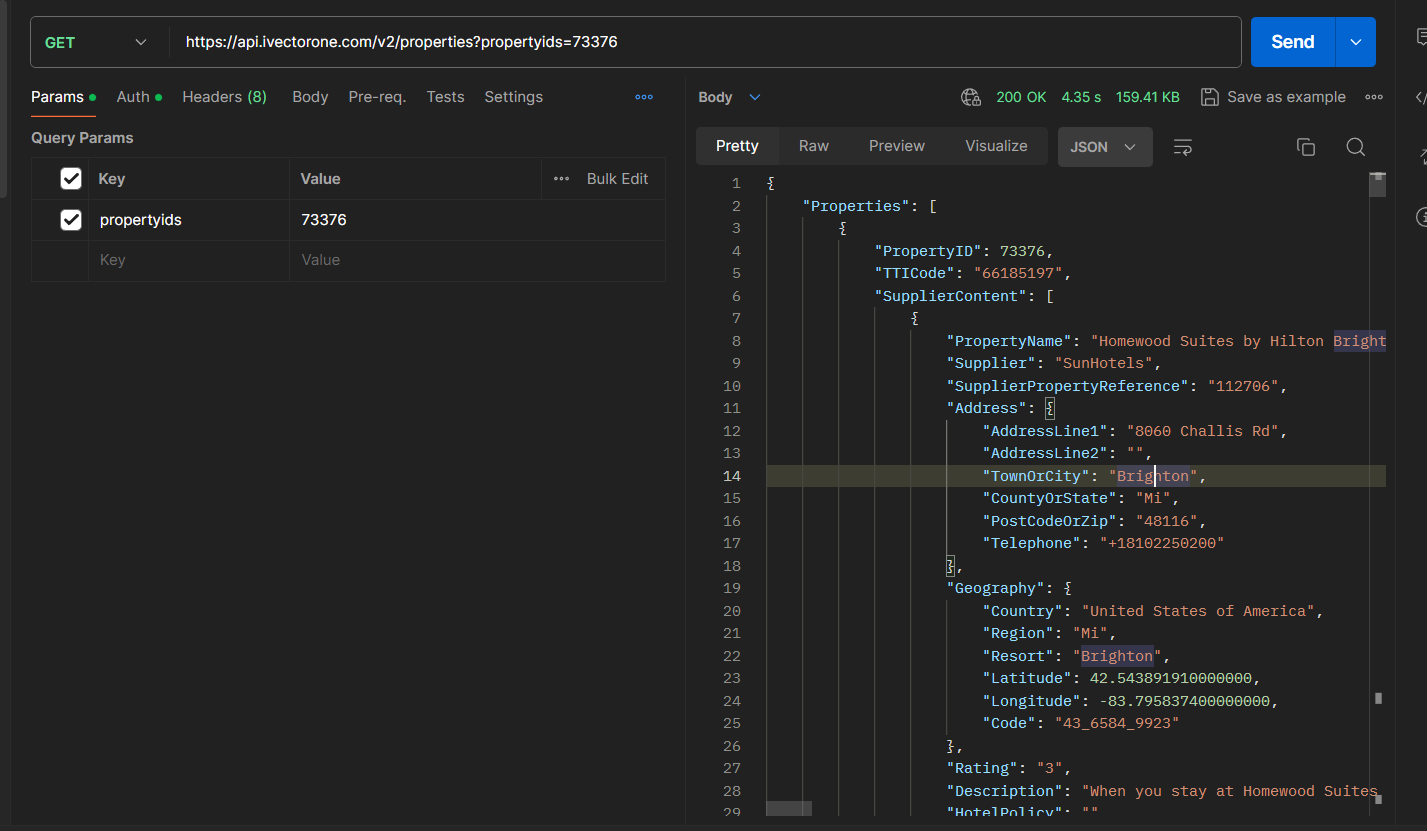Click the Latitude value
This screenshot has height=831, width=1427.
coord(1170,678)
